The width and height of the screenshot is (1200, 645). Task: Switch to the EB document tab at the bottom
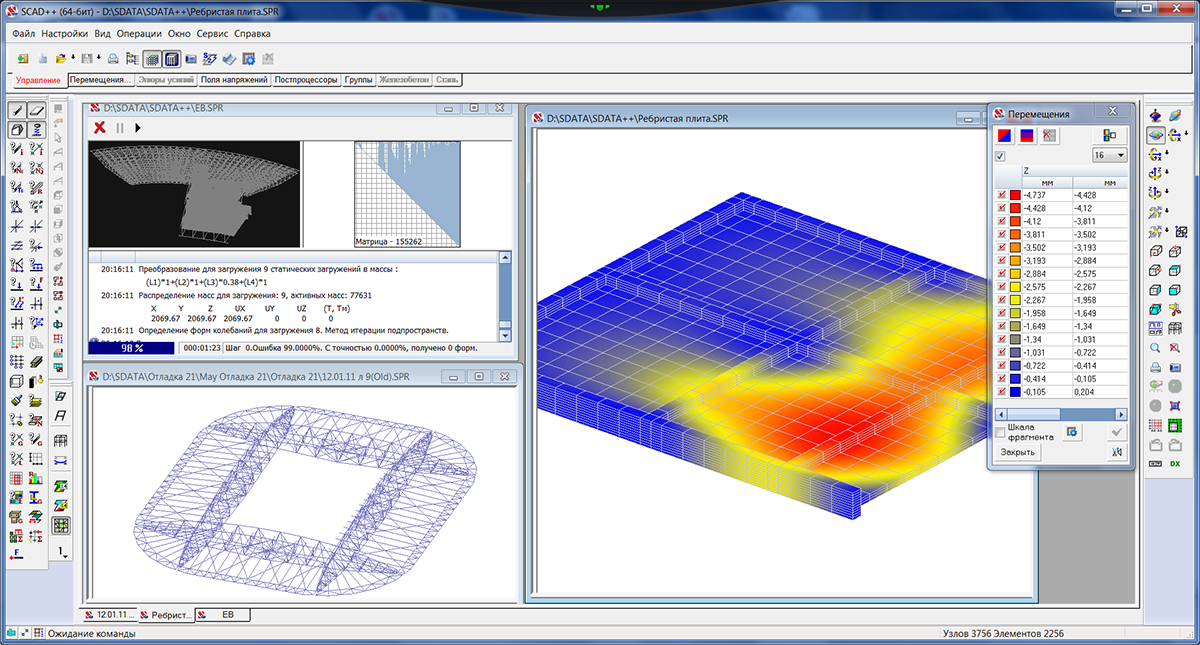pos(228,614)
